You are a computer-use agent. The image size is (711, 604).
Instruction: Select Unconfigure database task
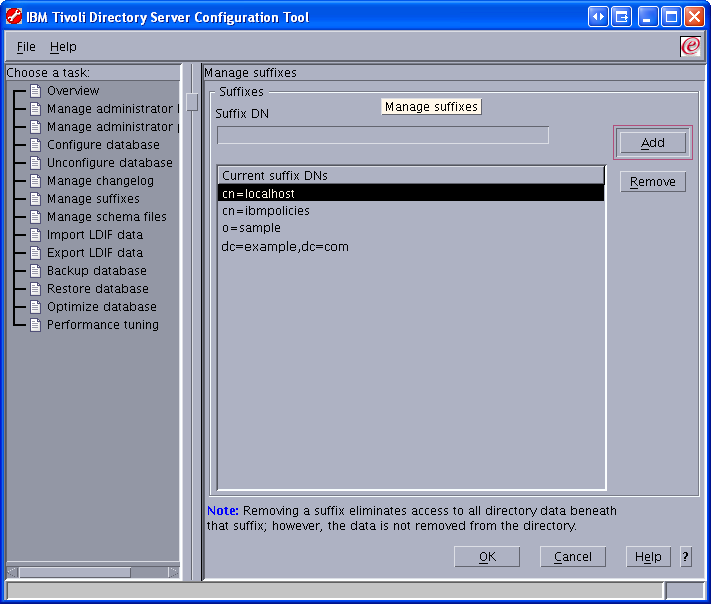[x=110, y=163]
